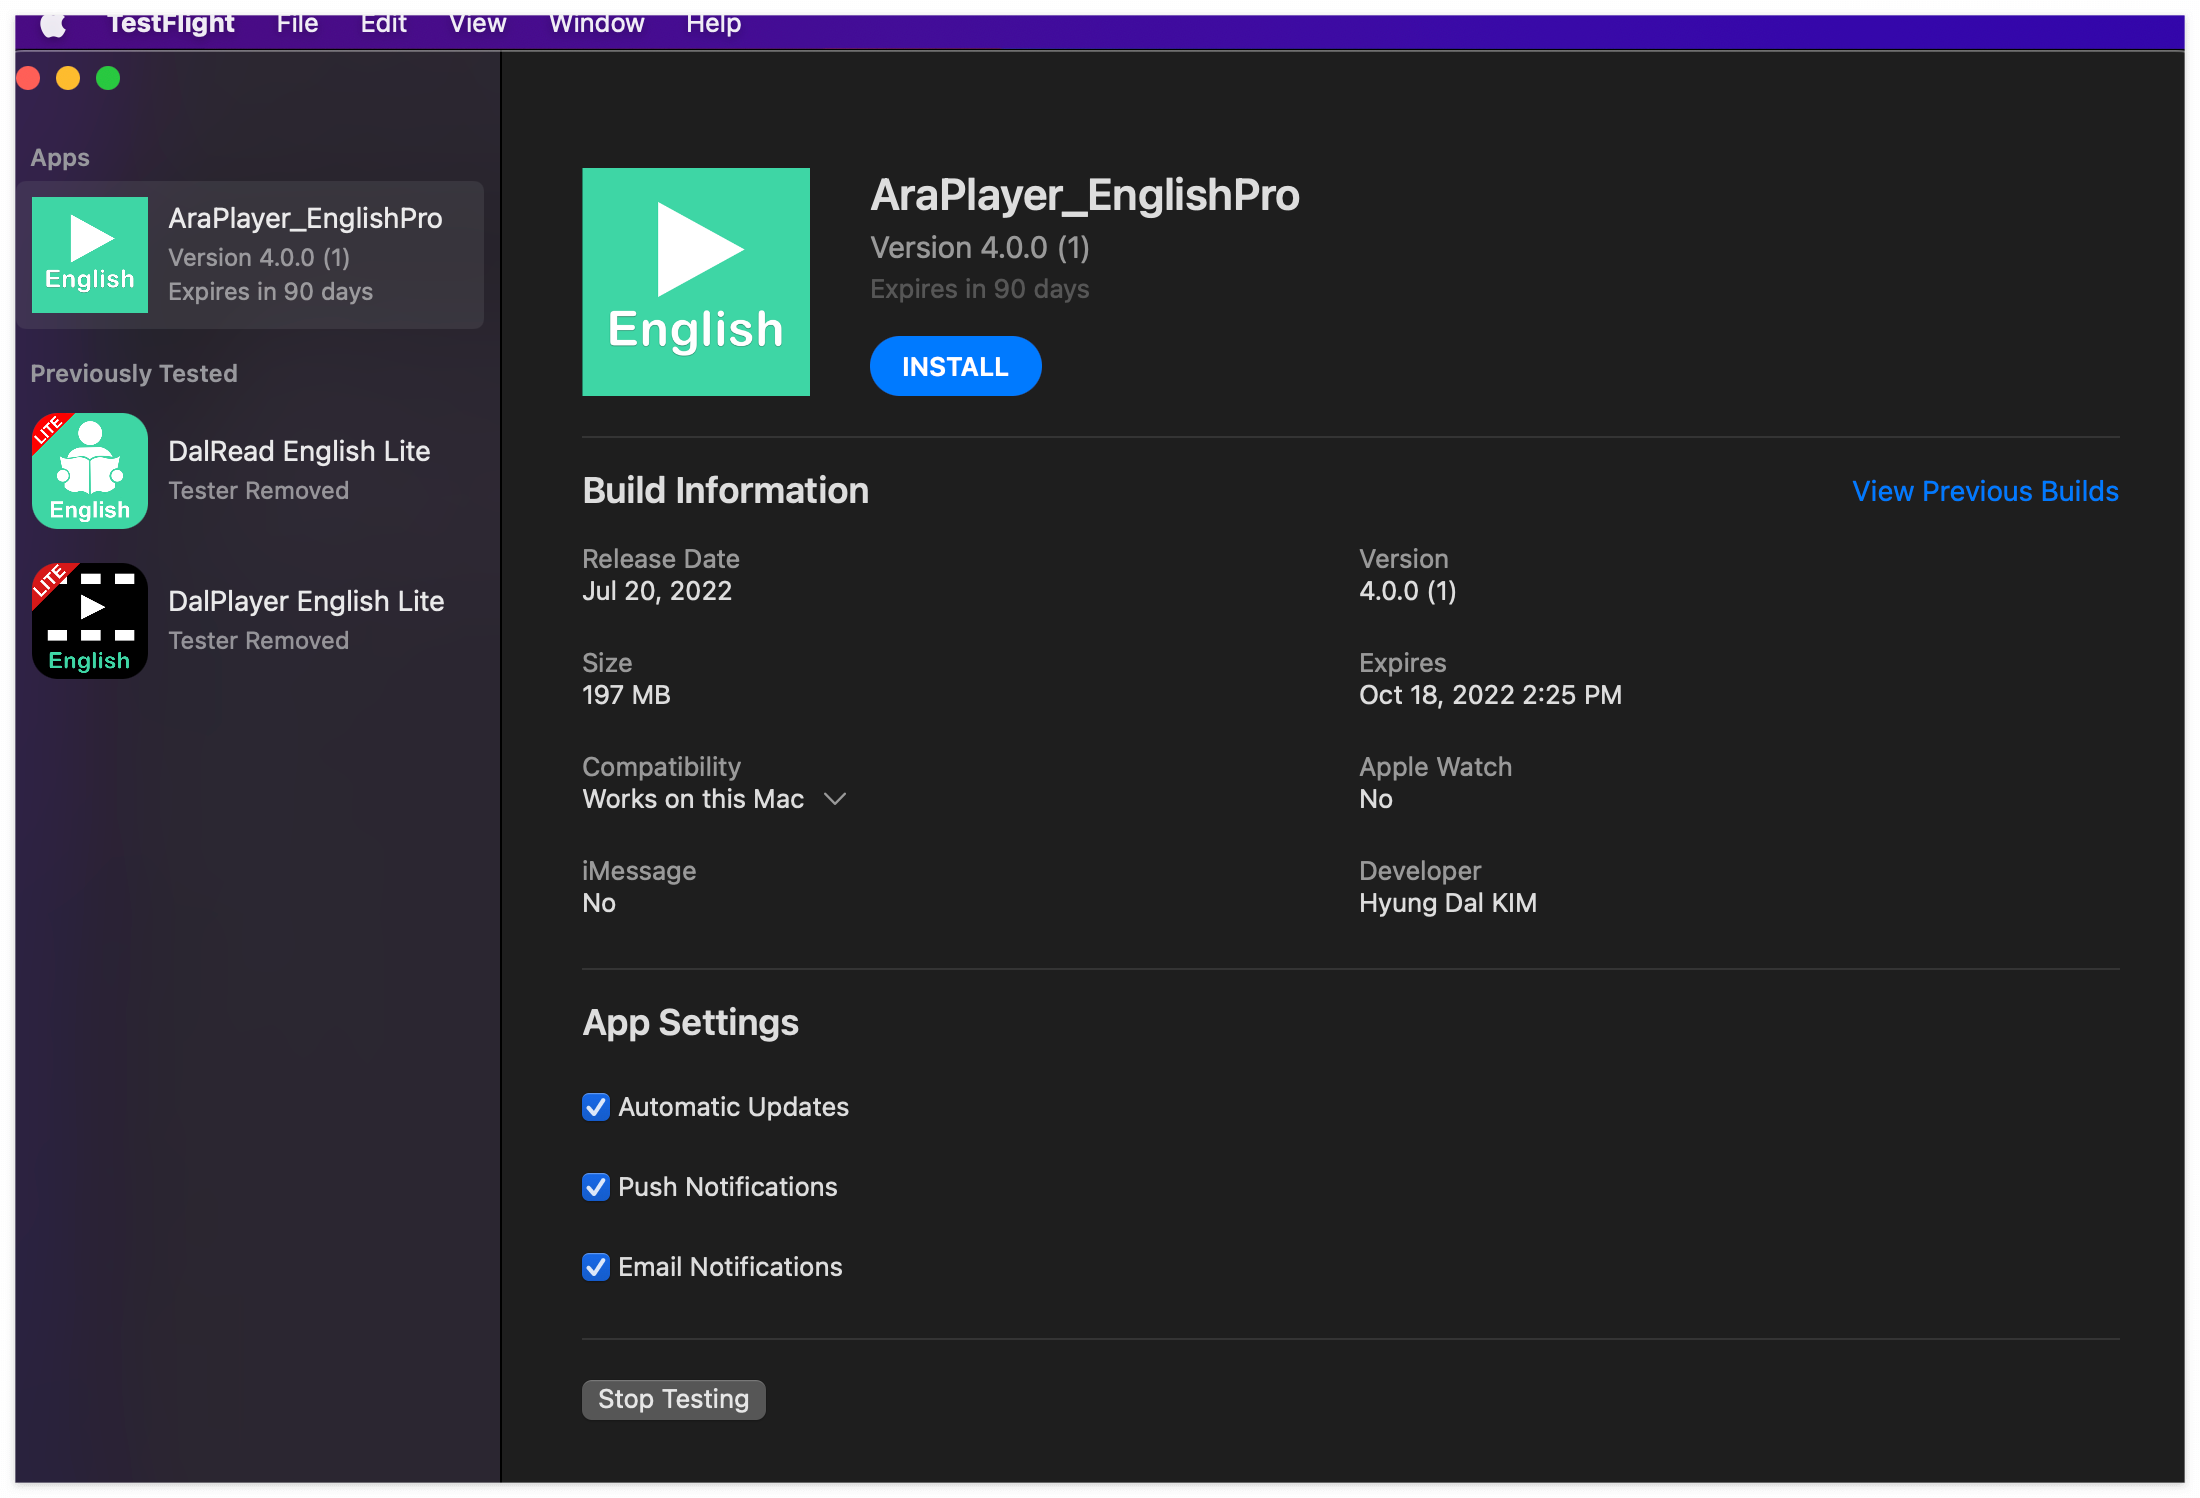This screenshot has width=2200, height=1498.
Task: Toggle the Email Notifications checkbox
Action: [x=596, y=1267]
